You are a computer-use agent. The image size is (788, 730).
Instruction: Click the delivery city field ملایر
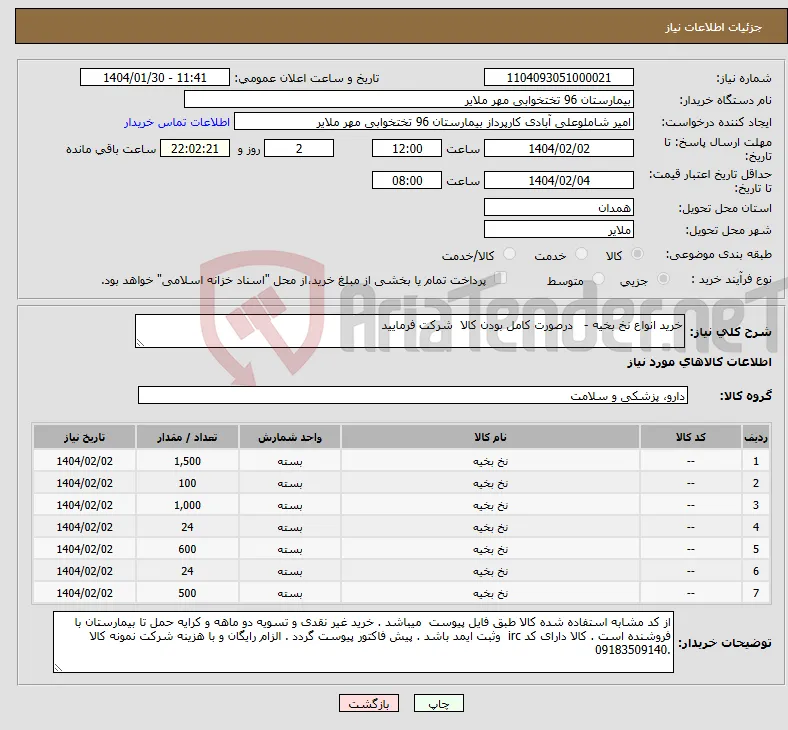click(558, 230)
